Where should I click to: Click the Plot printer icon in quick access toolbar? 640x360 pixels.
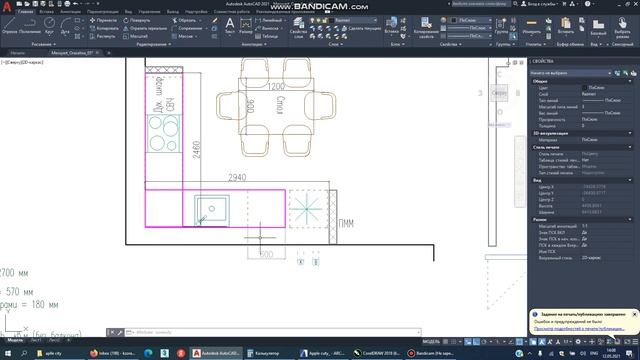[67, 4]
